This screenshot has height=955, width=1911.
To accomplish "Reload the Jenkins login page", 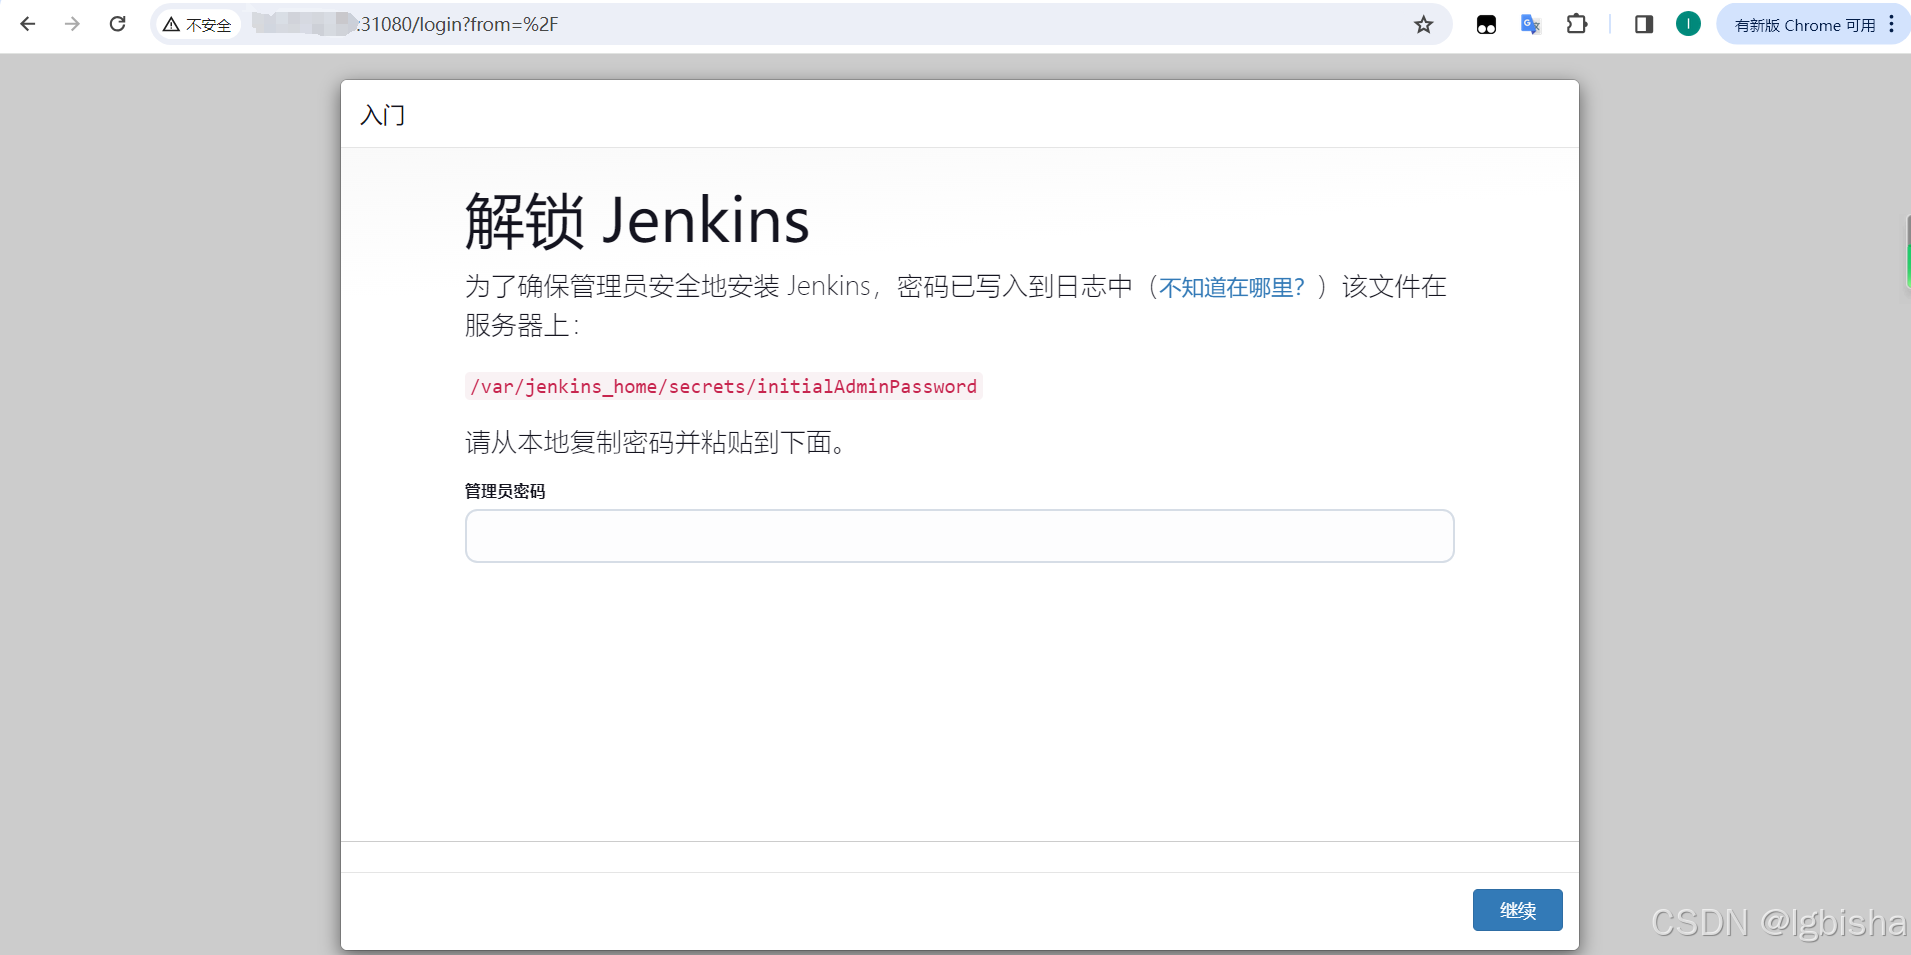I will (117, 24).
